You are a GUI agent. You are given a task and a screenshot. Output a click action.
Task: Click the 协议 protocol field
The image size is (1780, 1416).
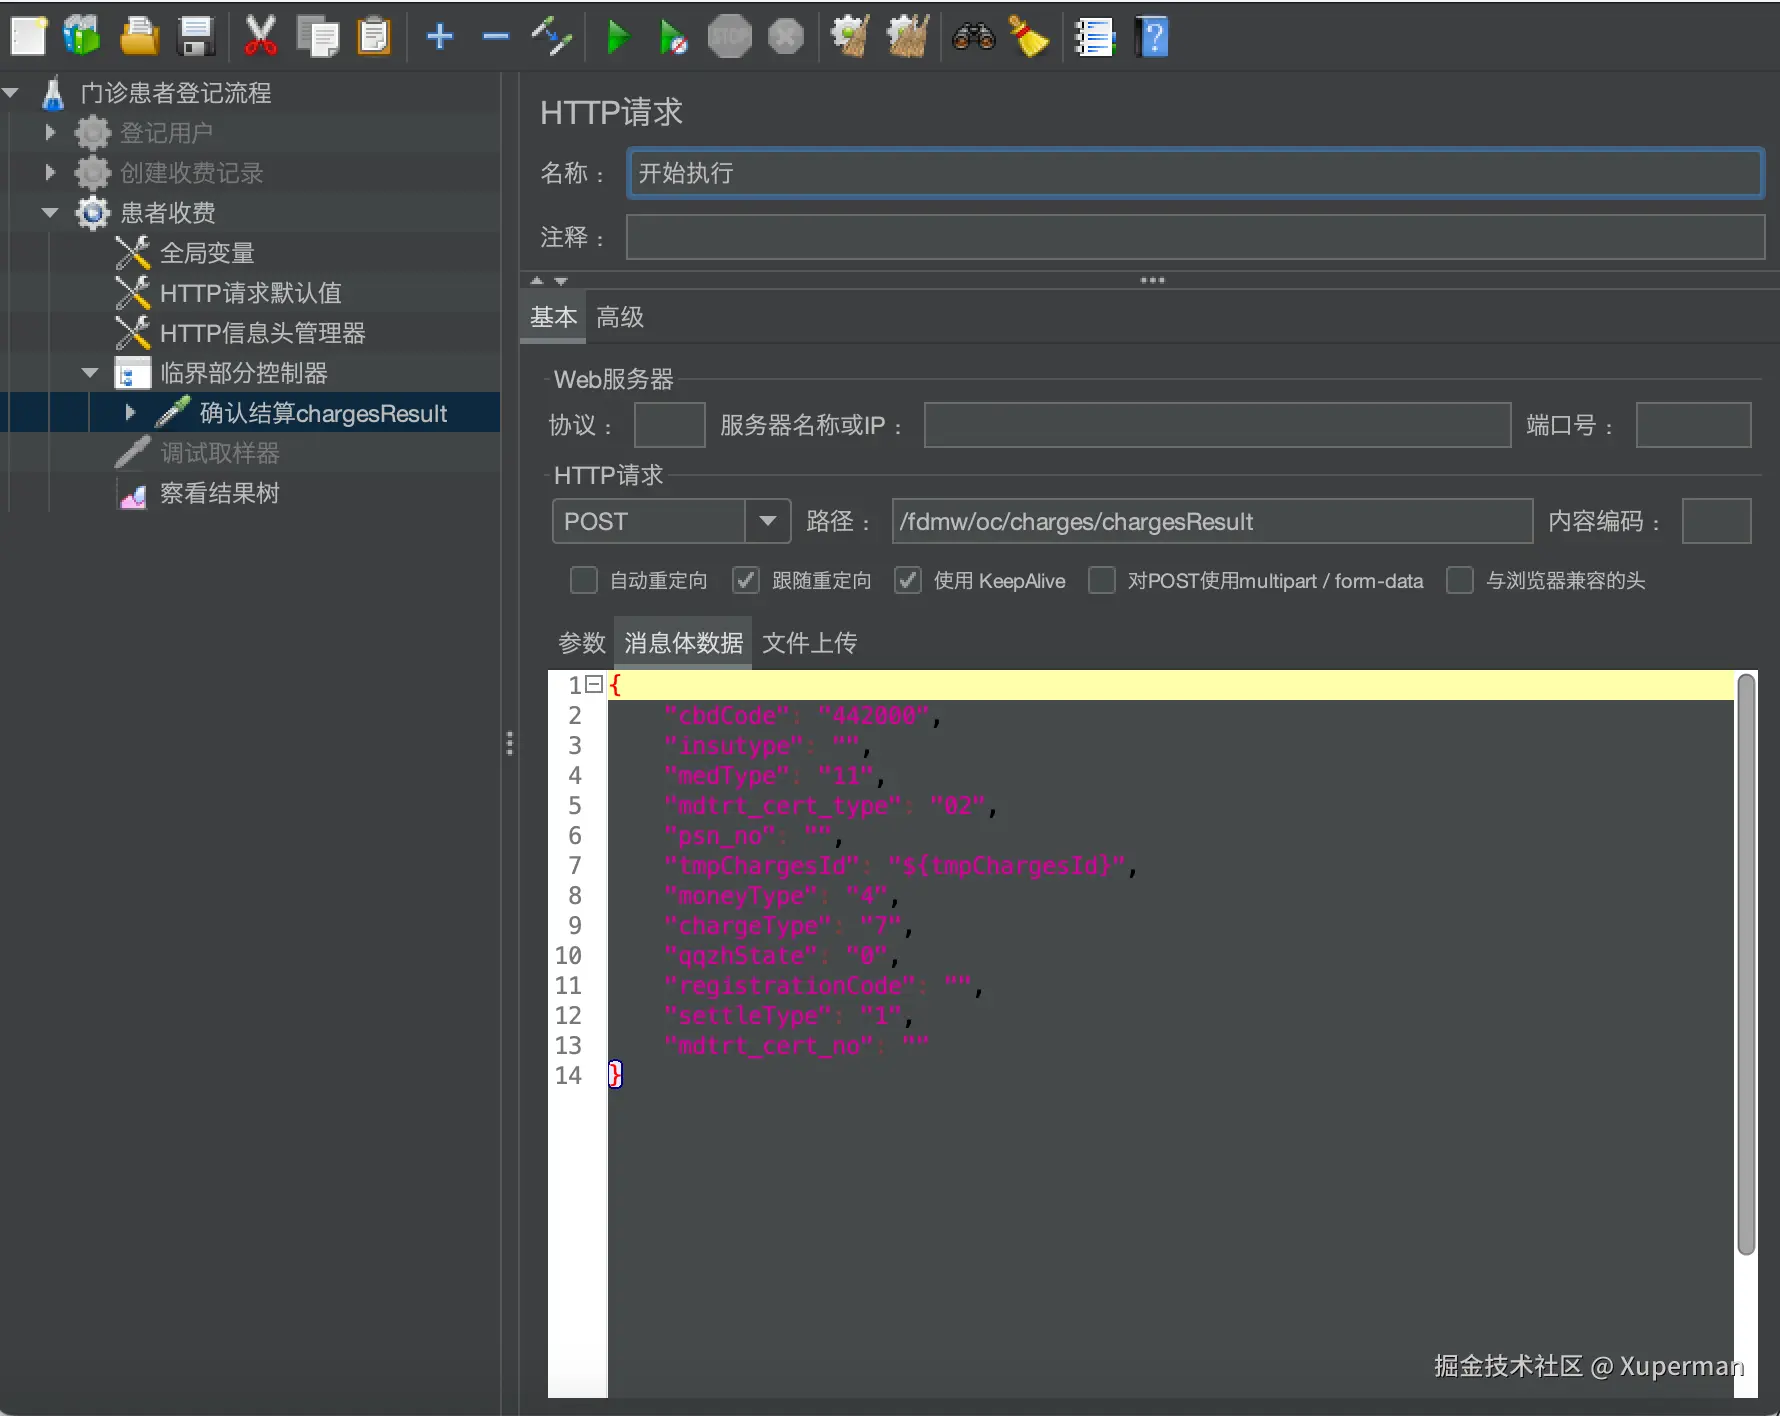pos(670,425)
